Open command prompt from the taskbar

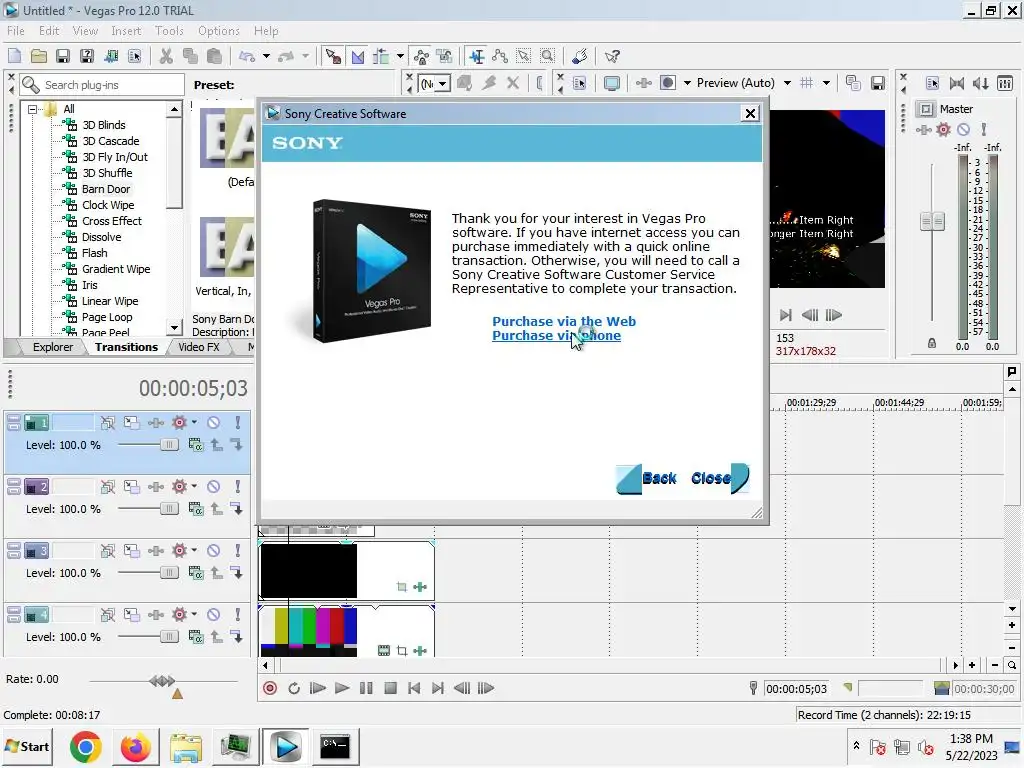coord(335,746)
